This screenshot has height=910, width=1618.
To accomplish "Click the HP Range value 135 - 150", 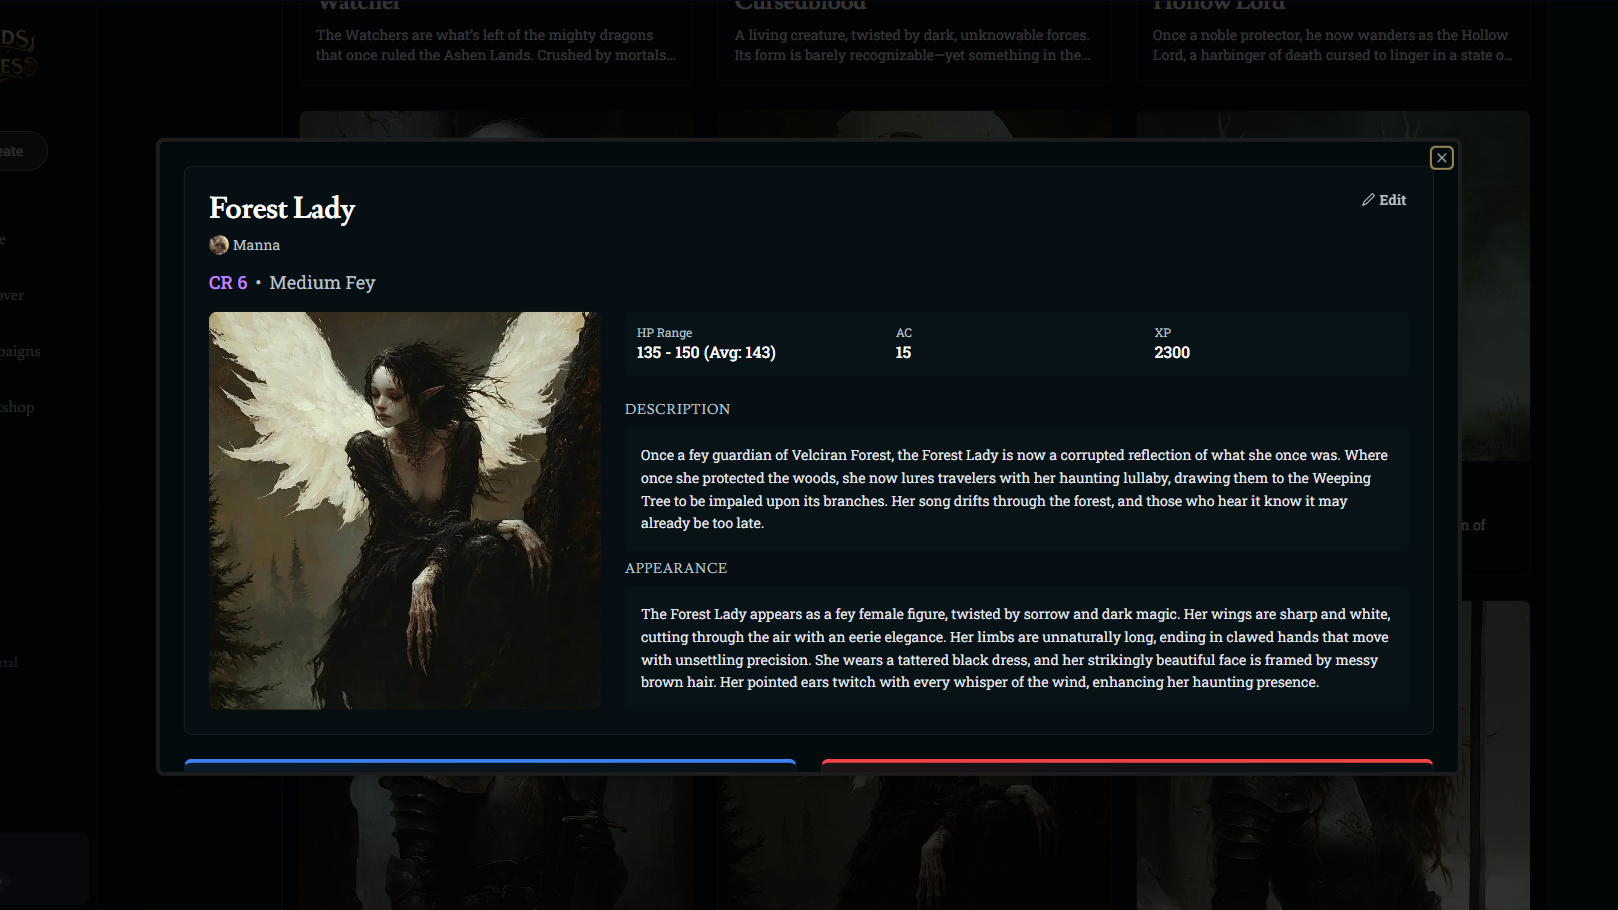I will click(706, 353).
